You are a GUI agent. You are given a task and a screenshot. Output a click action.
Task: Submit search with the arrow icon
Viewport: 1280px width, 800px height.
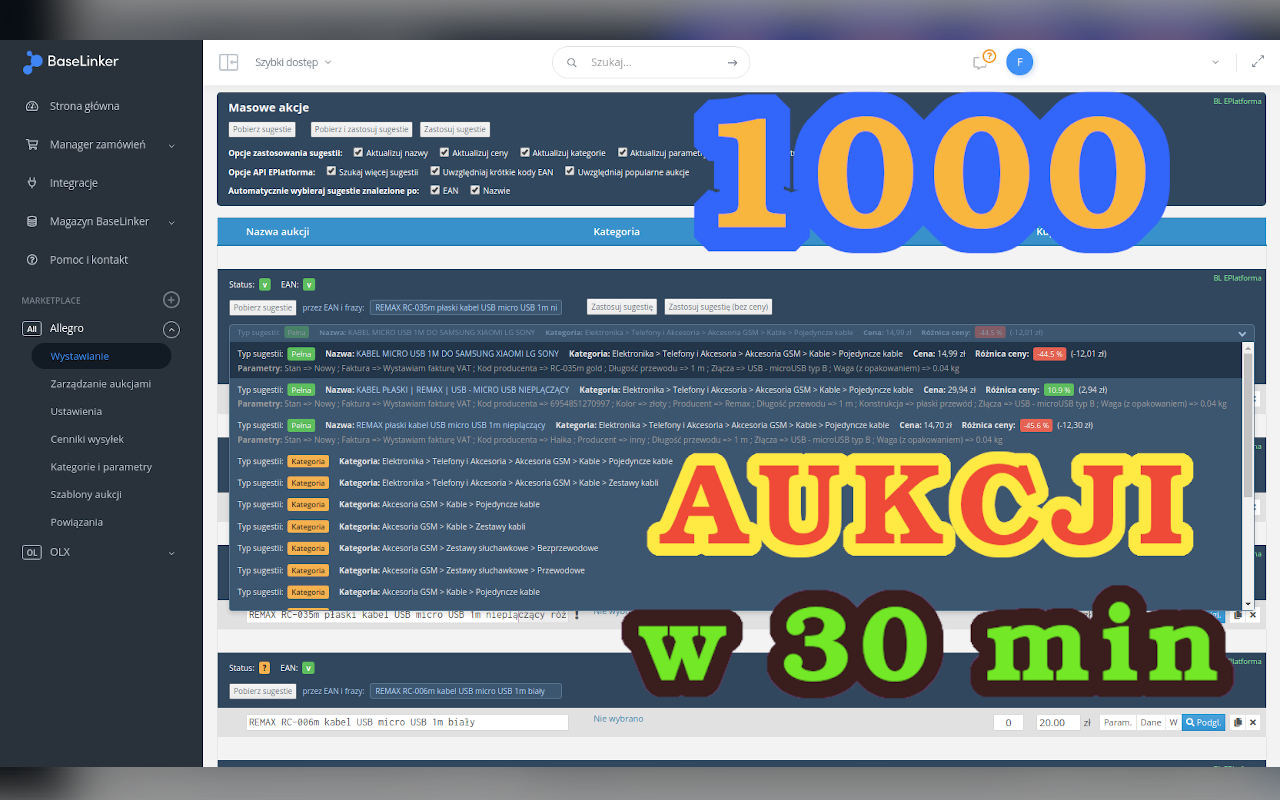click(x=732, y=62)
